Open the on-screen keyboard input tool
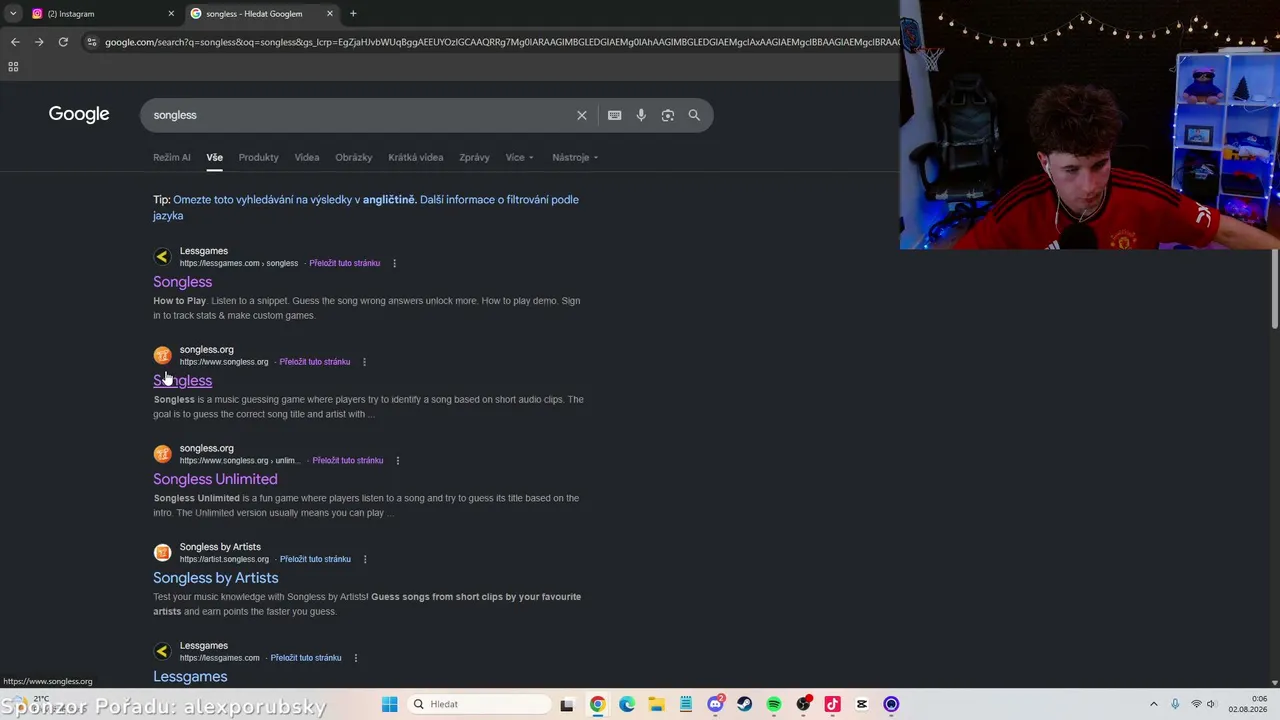The height and width of the screenshot is (720, 1280). pos(614,115)
